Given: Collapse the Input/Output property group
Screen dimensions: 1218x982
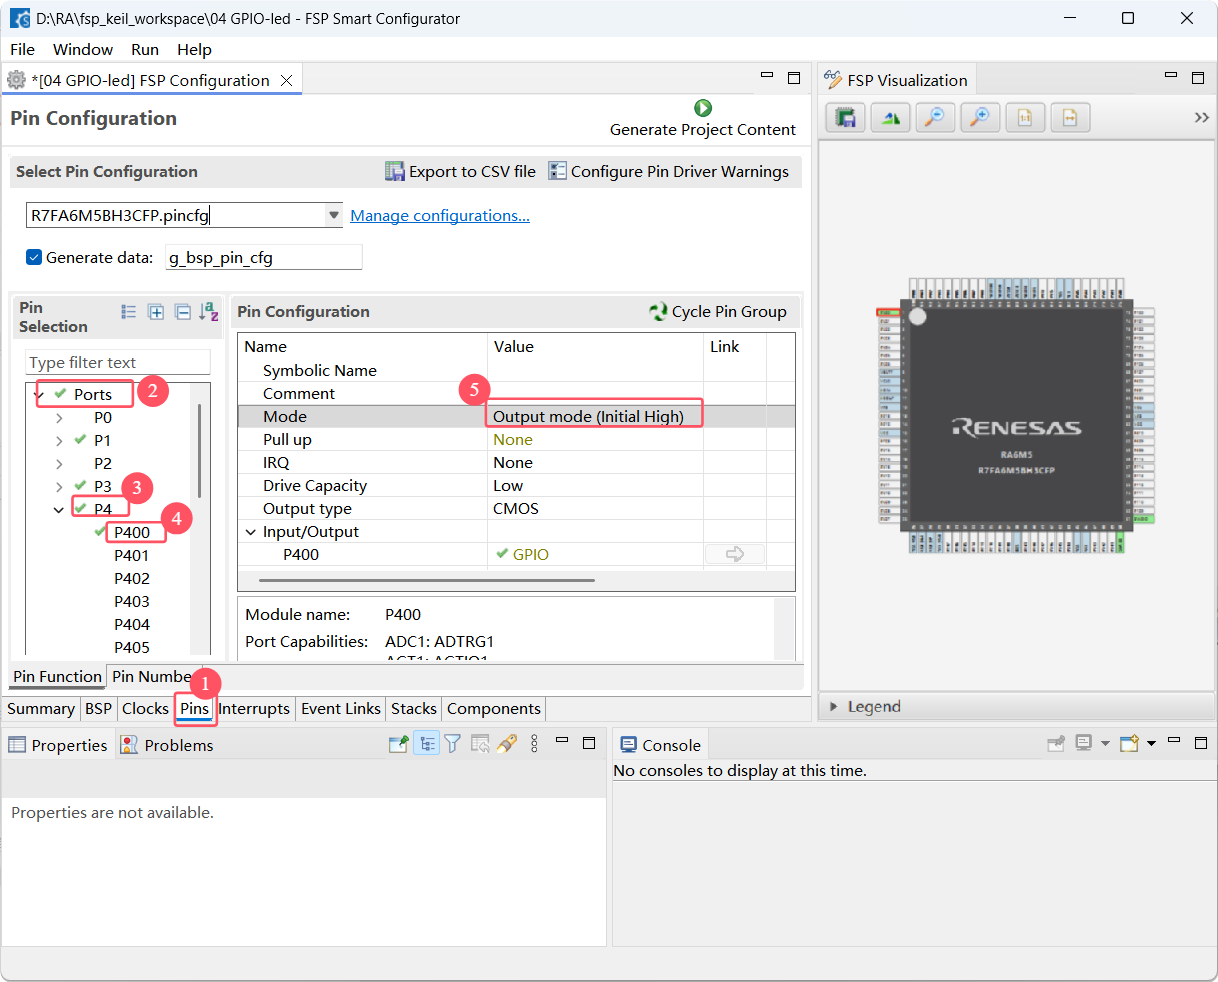Looking at the screenshot, I should point(251,532).
